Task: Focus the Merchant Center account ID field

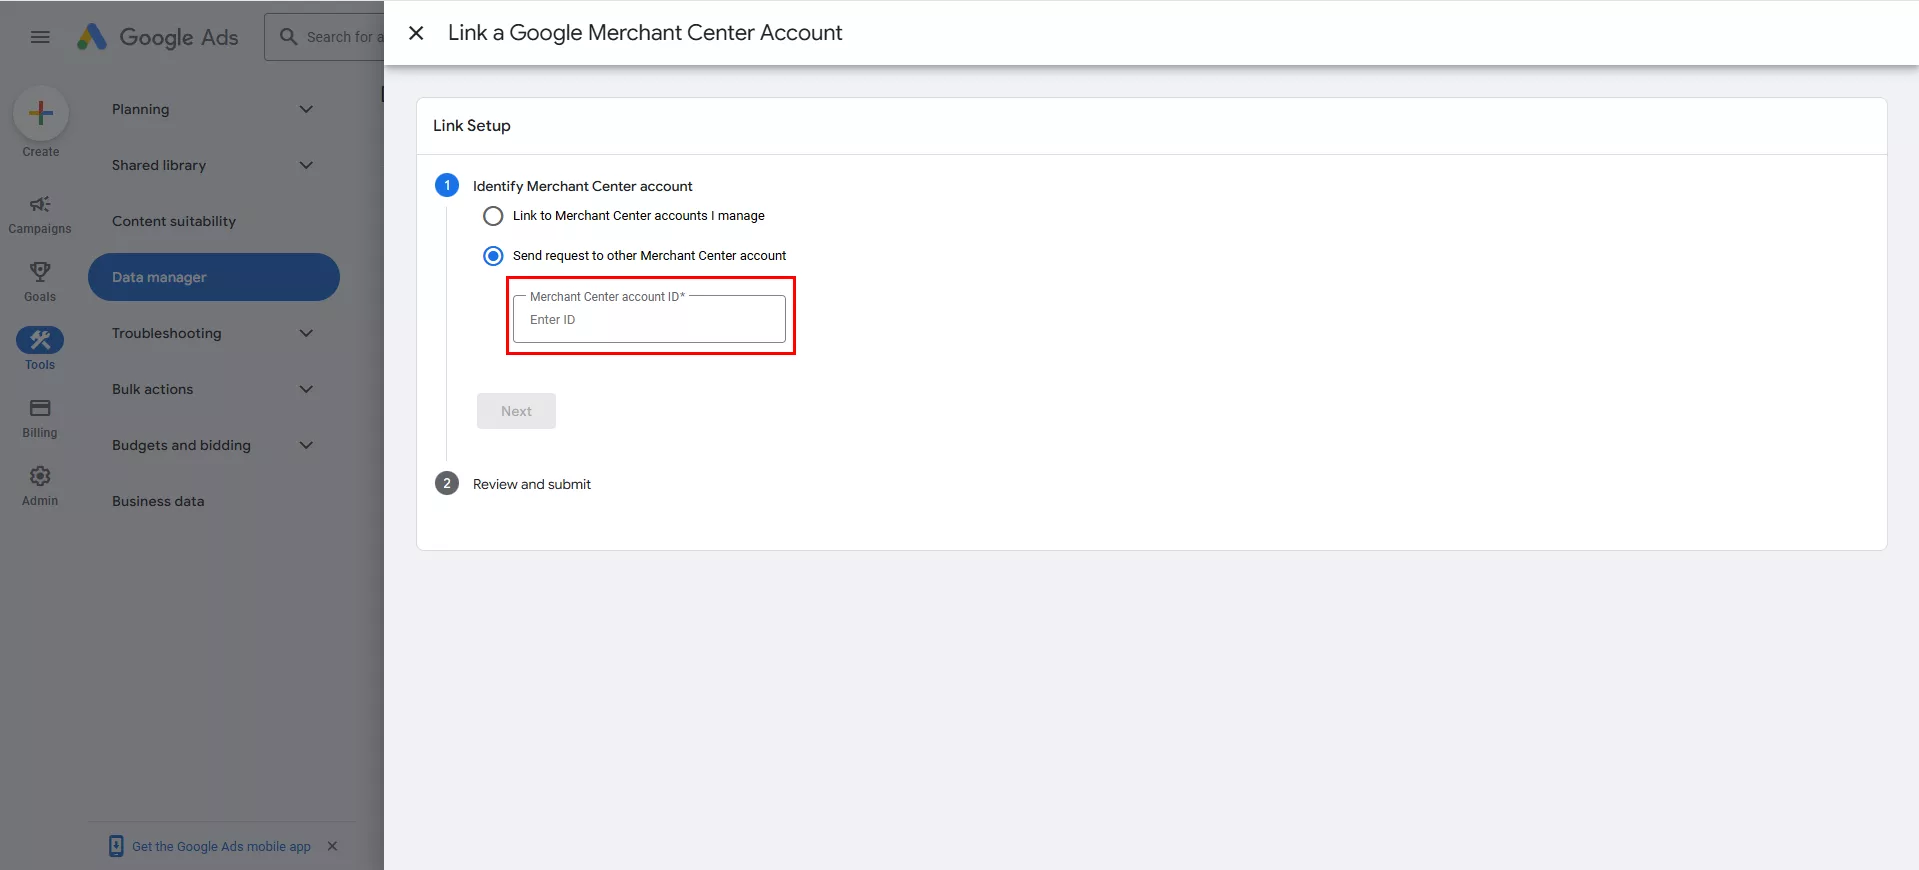Action: (x=649, y=320)
